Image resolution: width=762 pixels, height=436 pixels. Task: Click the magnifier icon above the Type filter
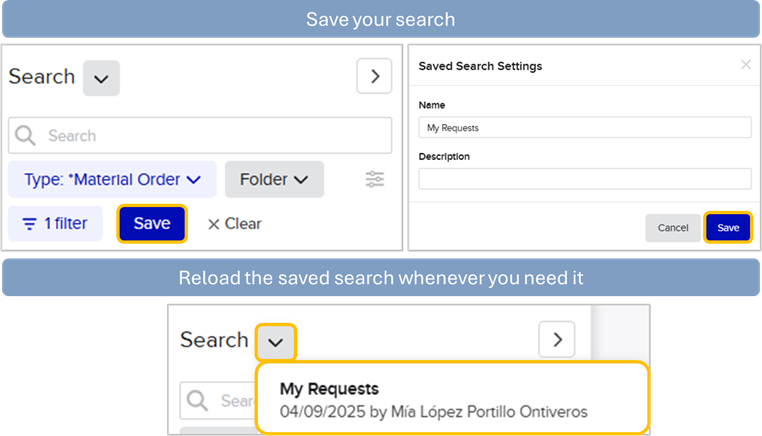pyautogui.click(x=26, y=136)
